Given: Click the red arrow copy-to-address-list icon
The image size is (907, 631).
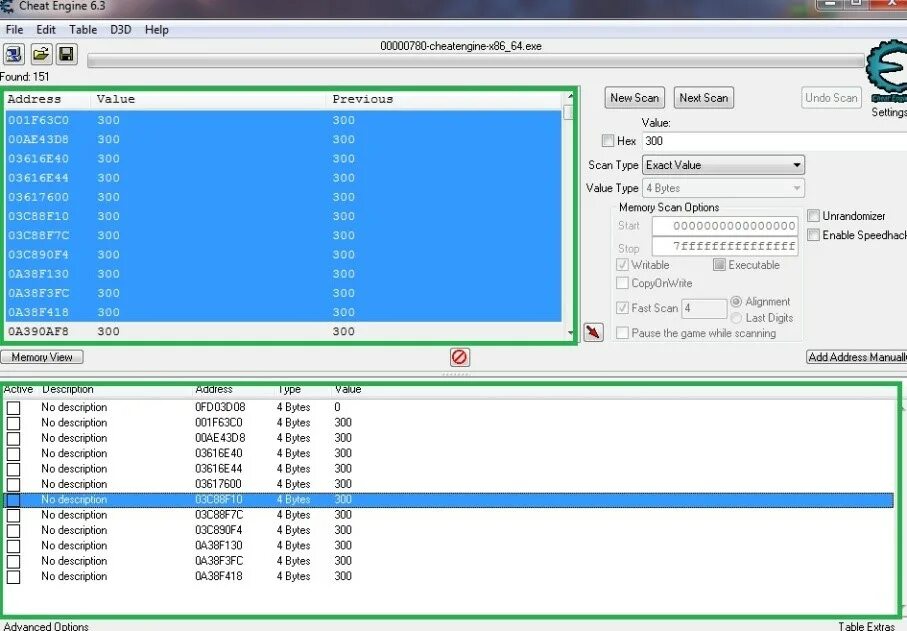Looking at the screenshot, I should (x=593, y=332).
